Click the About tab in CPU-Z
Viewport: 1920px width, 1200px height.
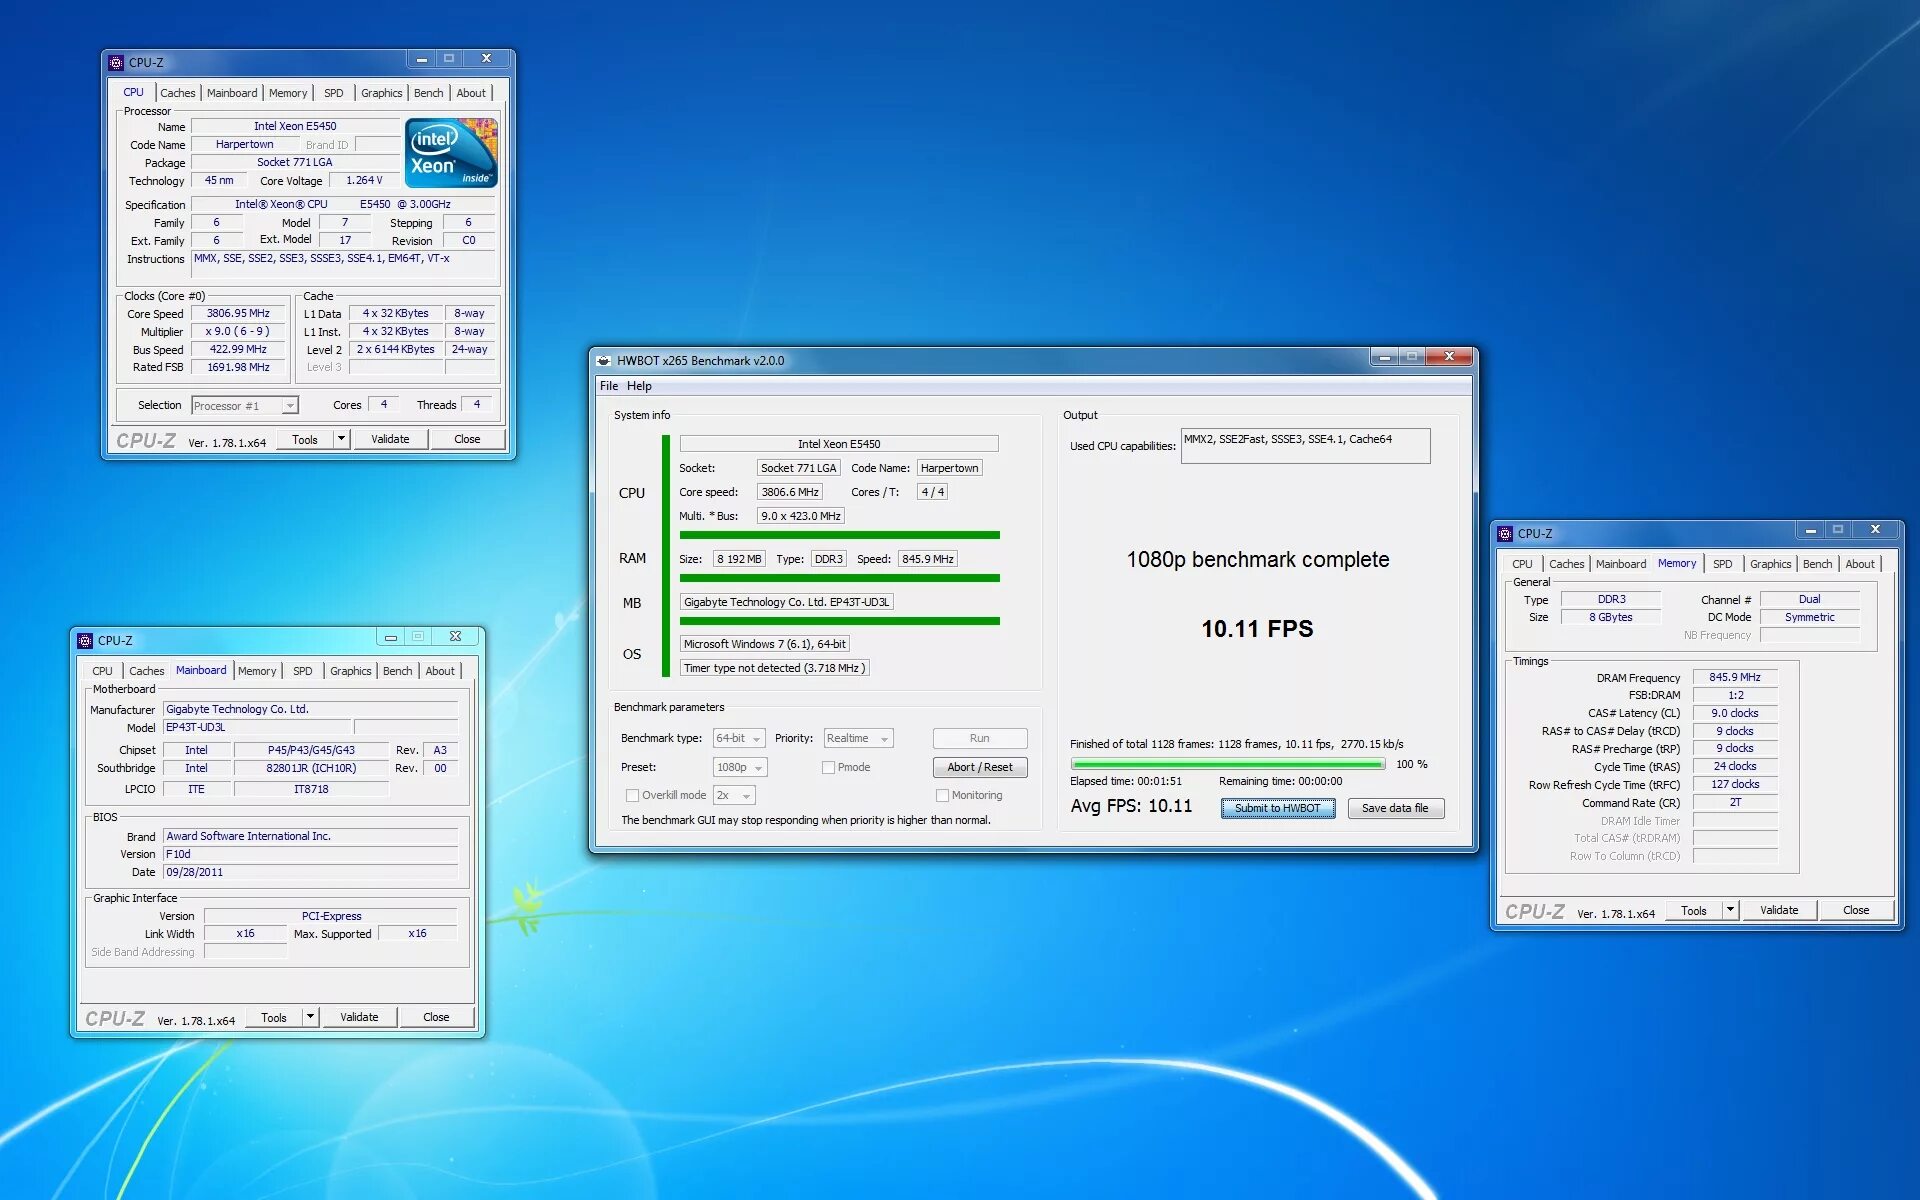point(471,91)
